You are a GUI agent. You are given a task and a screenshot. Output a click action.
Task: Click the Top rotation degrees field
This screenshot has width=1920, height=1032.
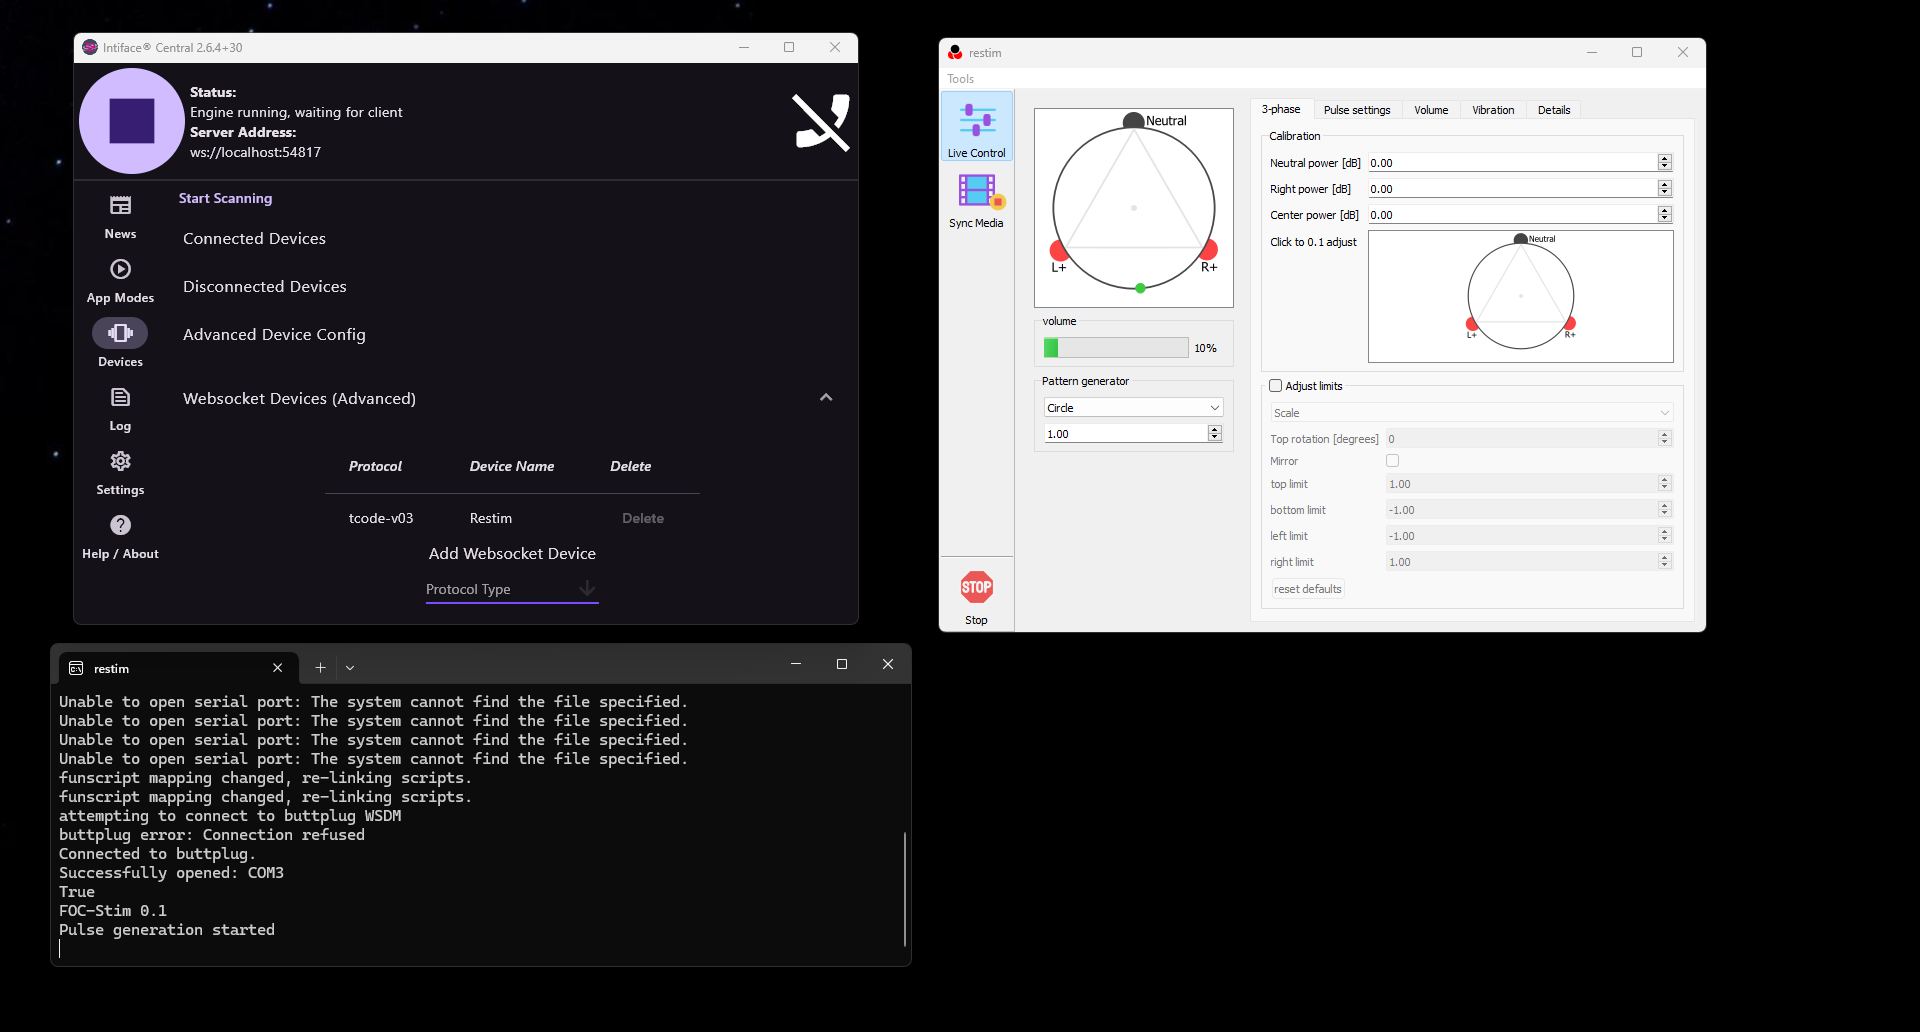coord(1521,438)
